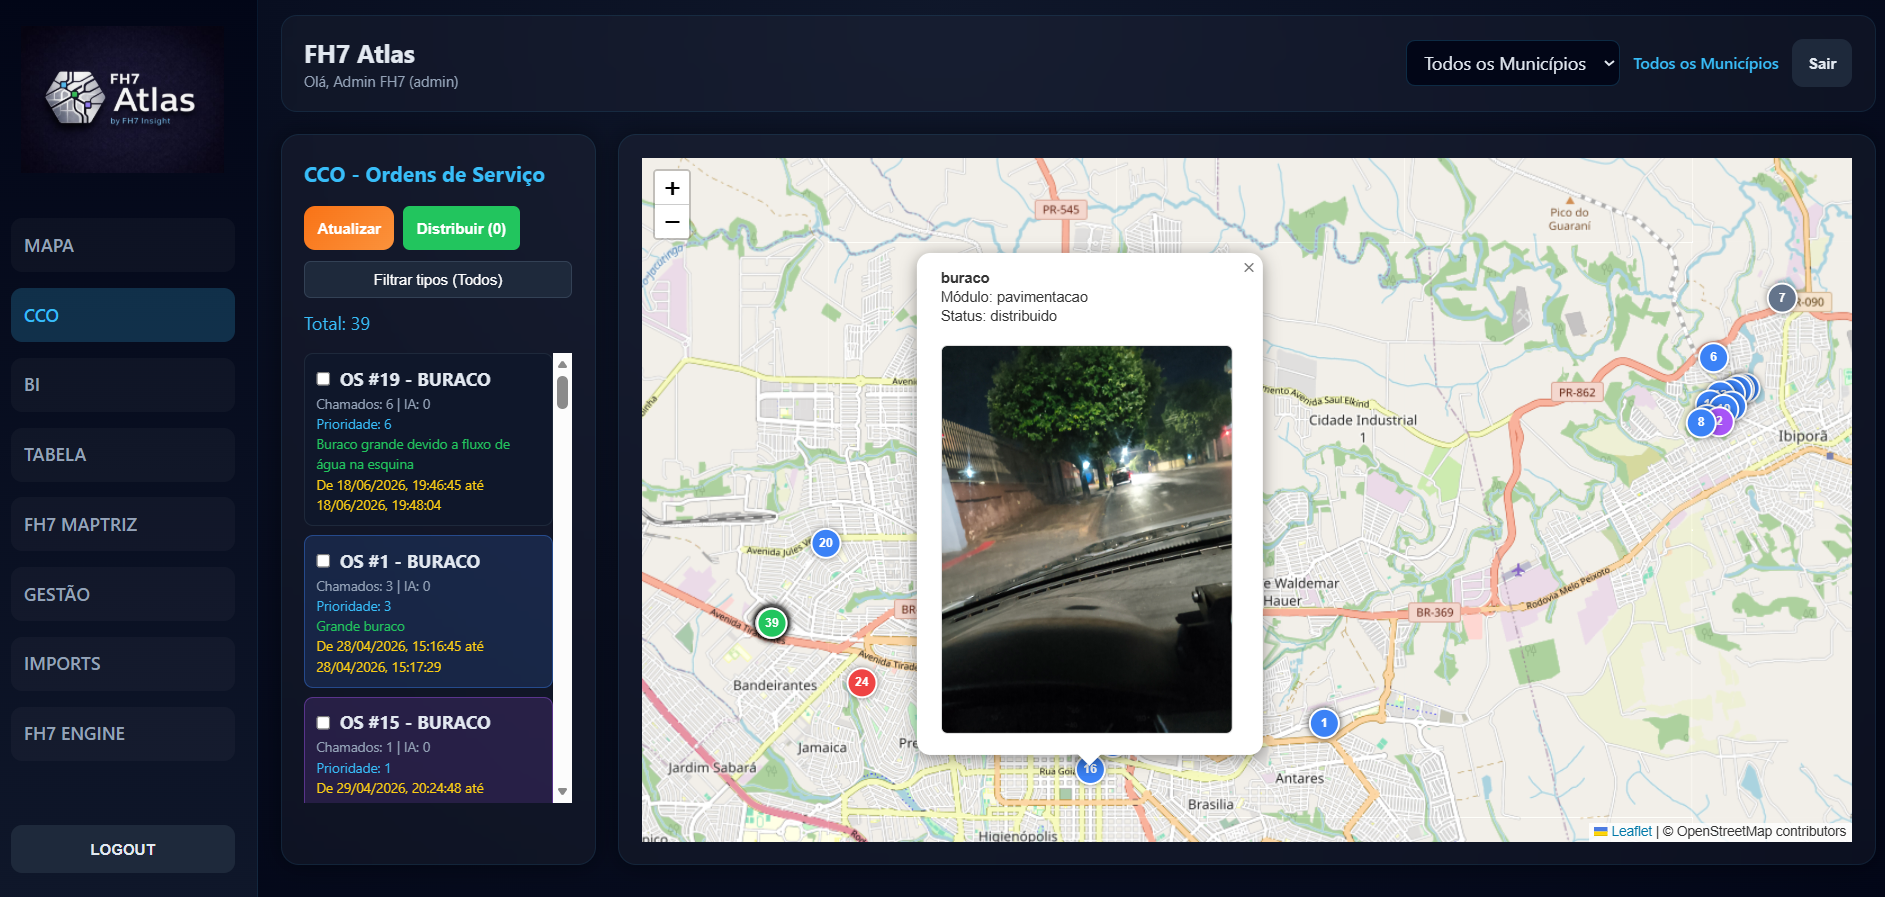Select map marker number 1
This screenshot has width=1885, height=897.
[x=1324, y=723]
